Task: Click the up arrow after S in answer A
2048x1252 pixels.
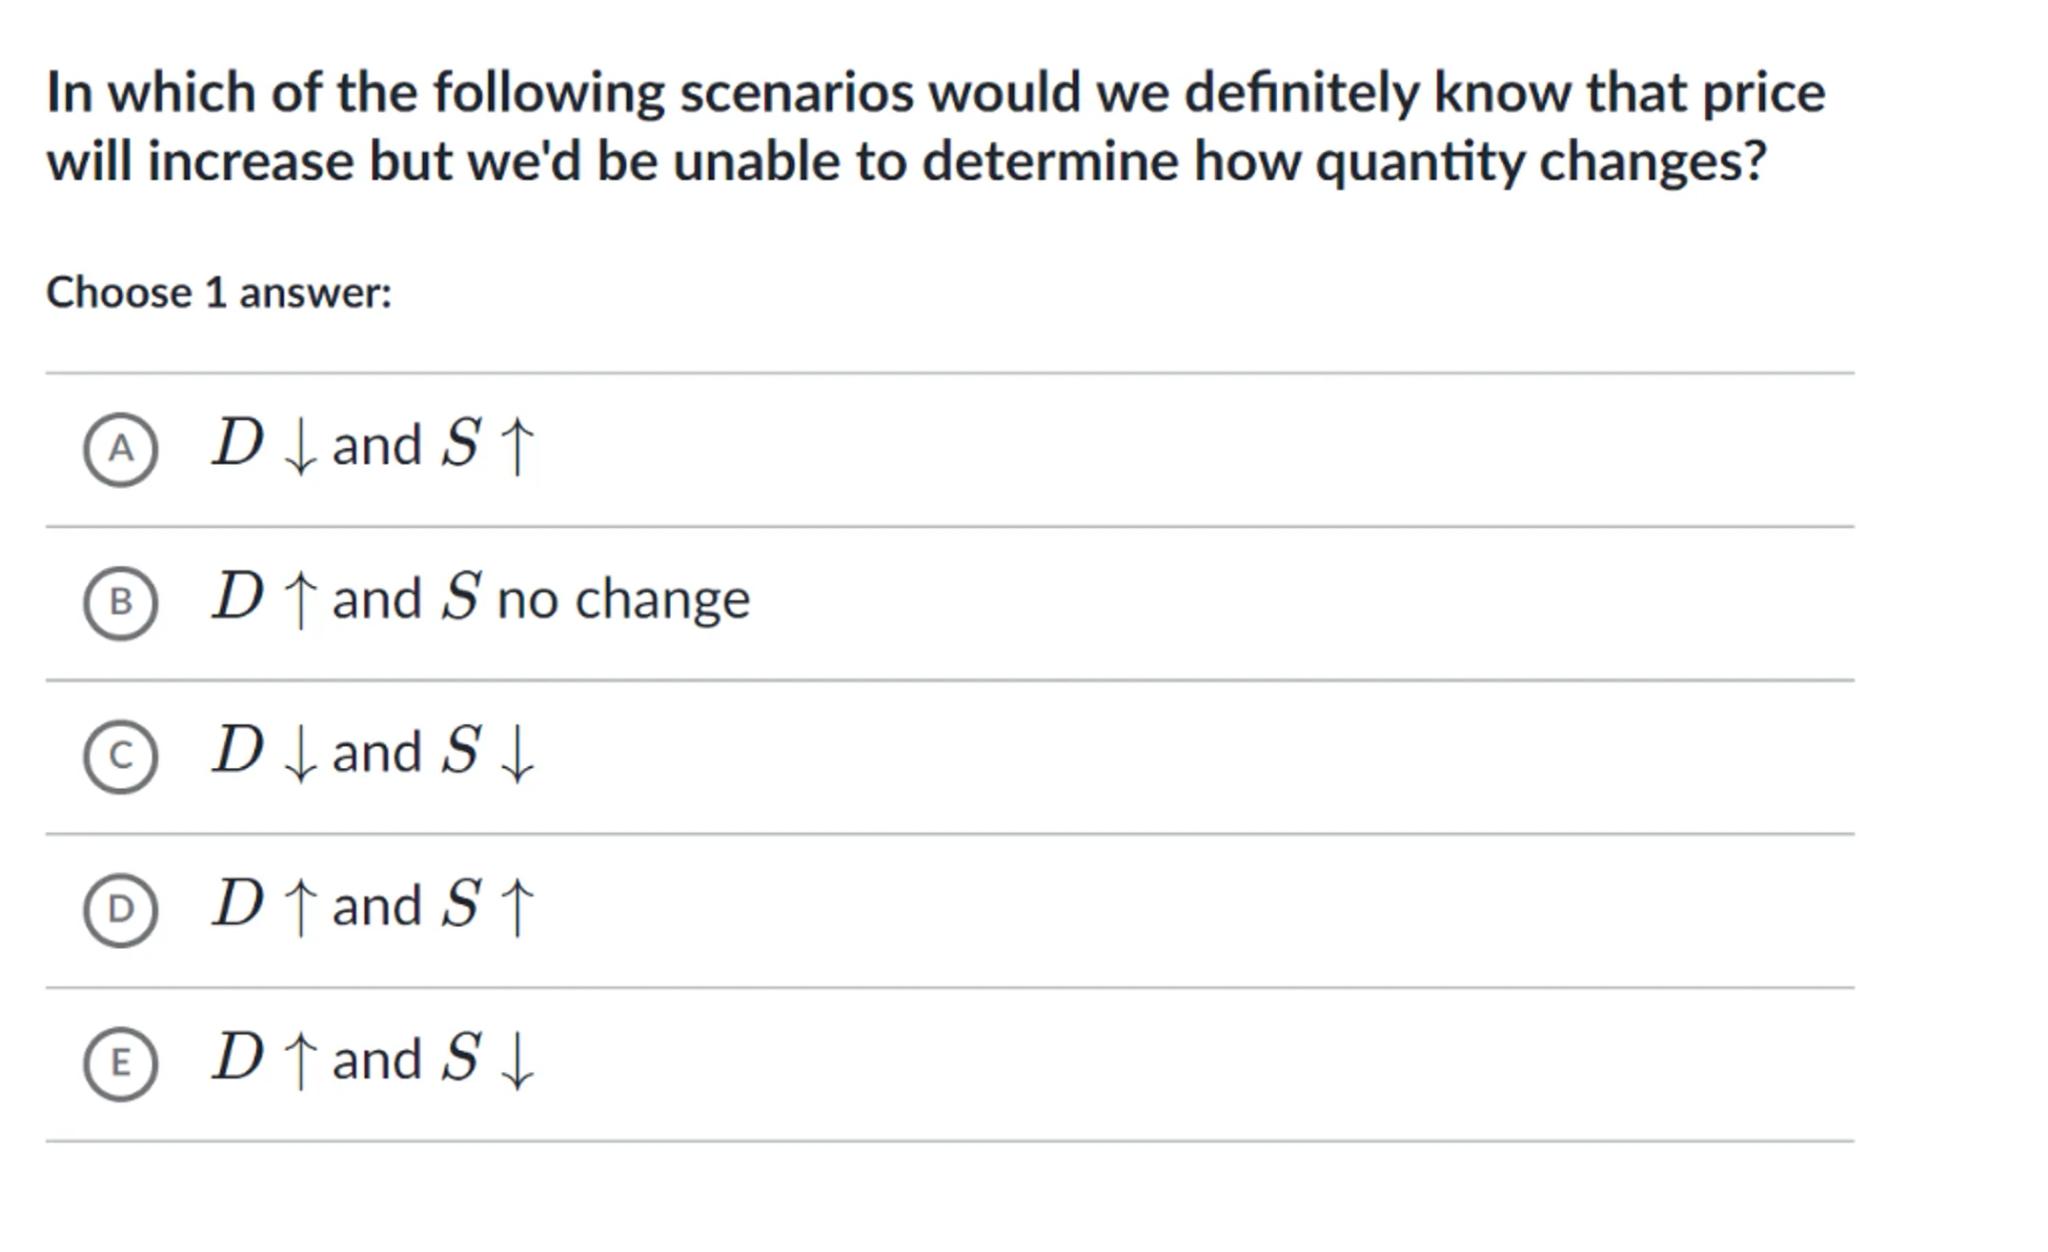Action: coord(516,446)
